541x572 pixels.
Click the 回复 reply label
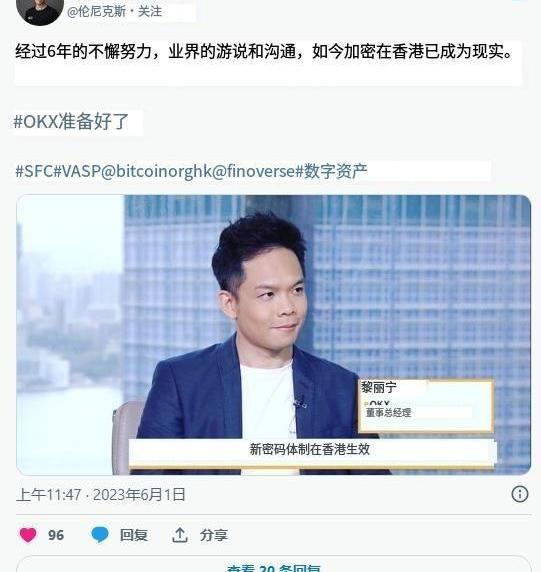click(134, 535)
